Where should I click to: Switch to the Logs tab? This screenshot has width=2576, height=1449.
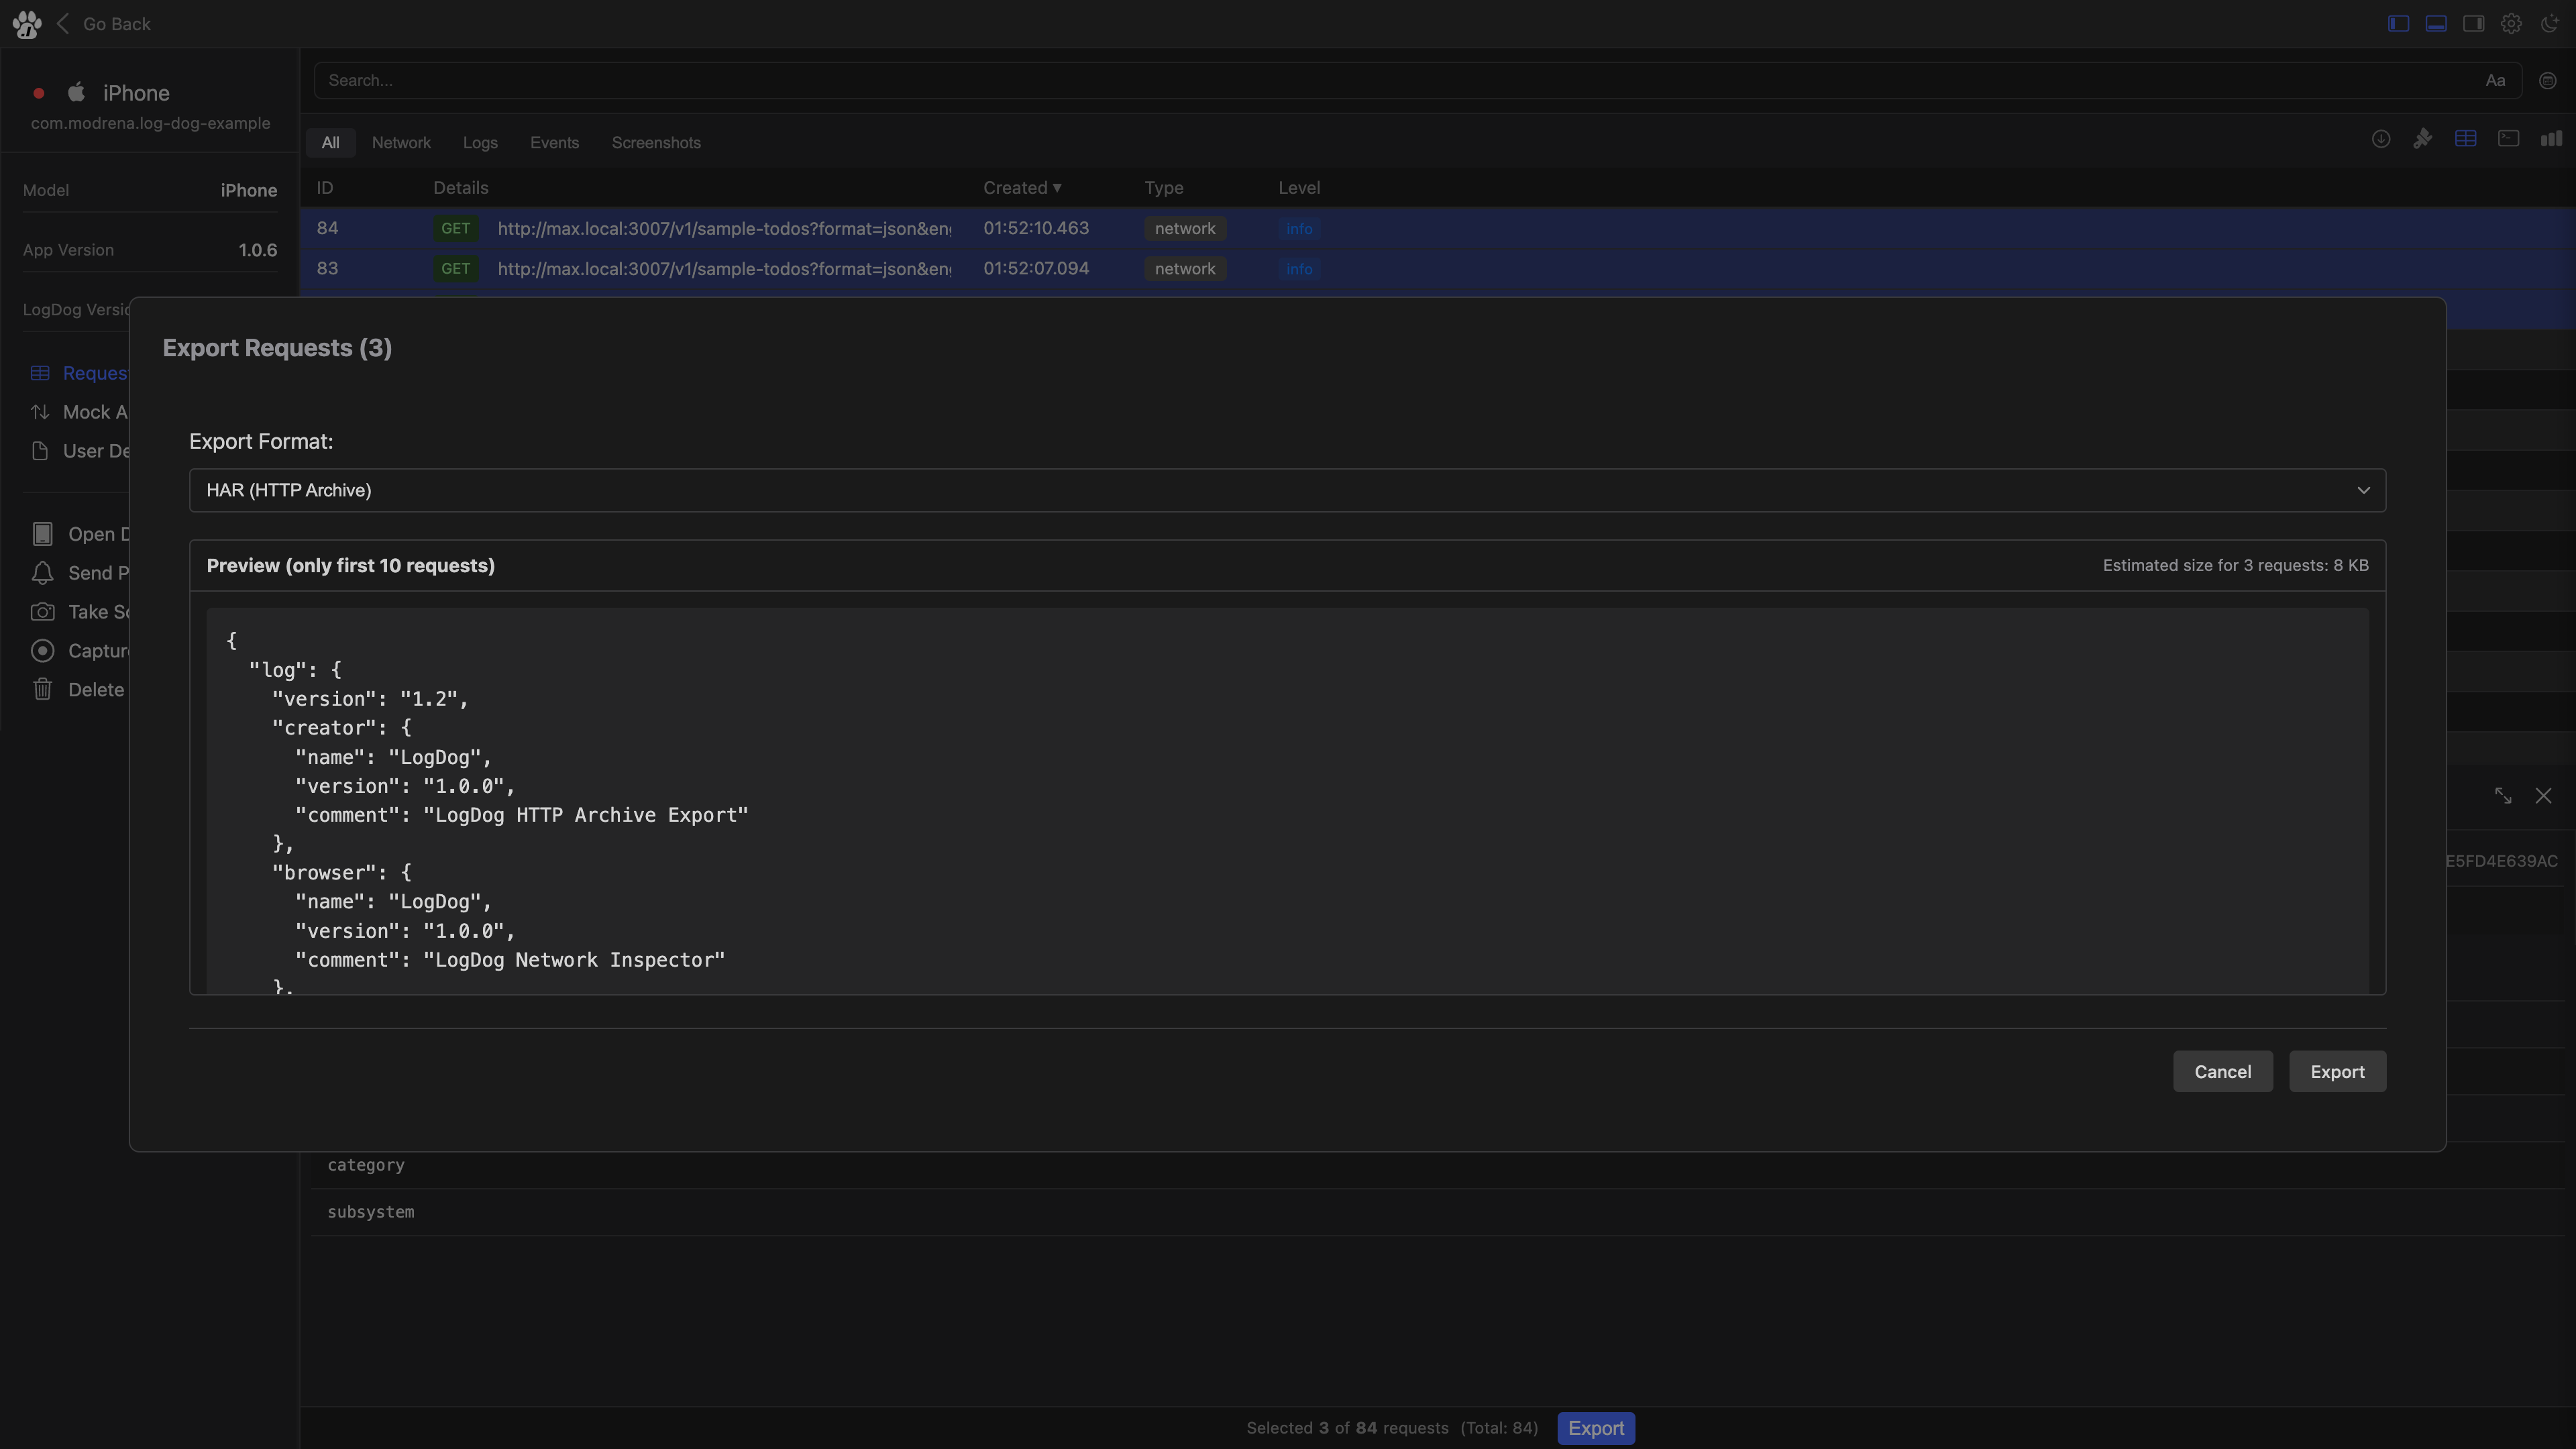coord(480,143)
